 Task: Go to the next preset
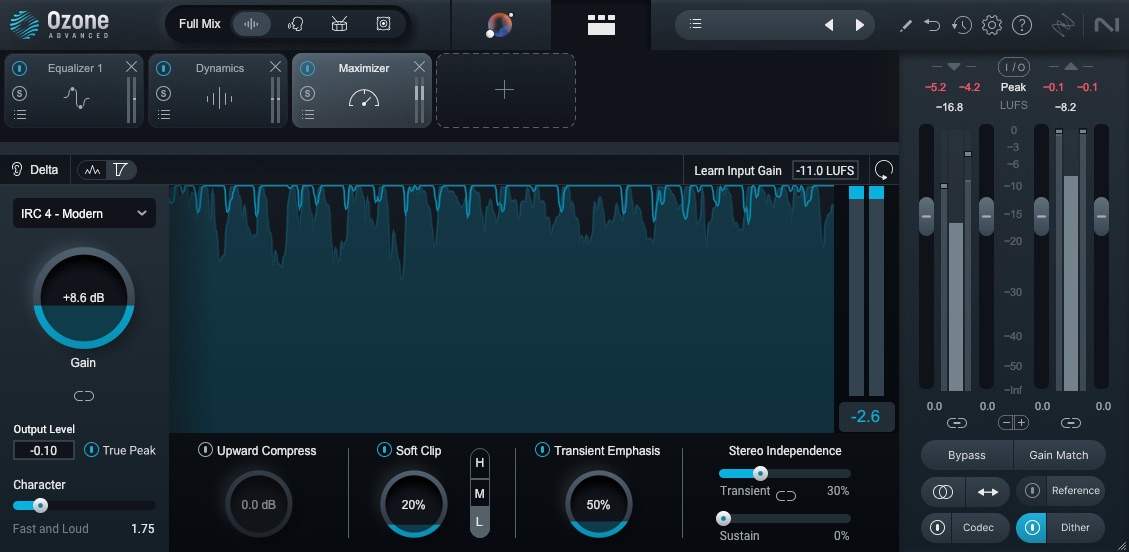(x=859, y=25)
